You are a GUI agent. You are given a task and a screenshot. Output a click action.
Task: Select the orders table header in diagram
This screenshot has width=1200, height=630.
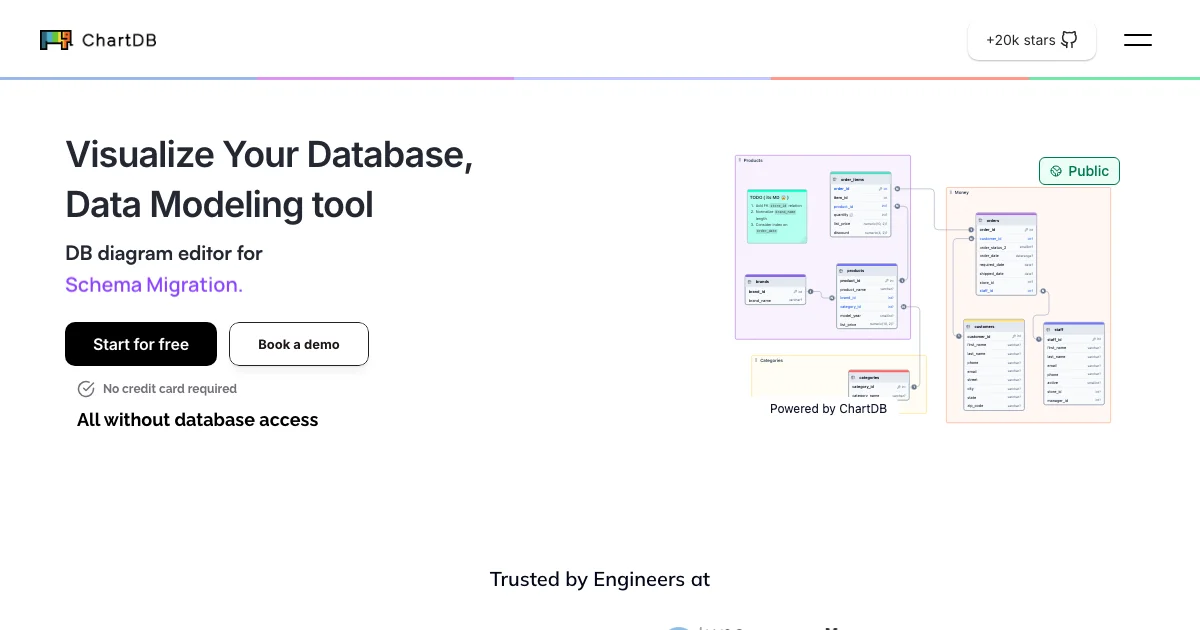pos(1006,220)
